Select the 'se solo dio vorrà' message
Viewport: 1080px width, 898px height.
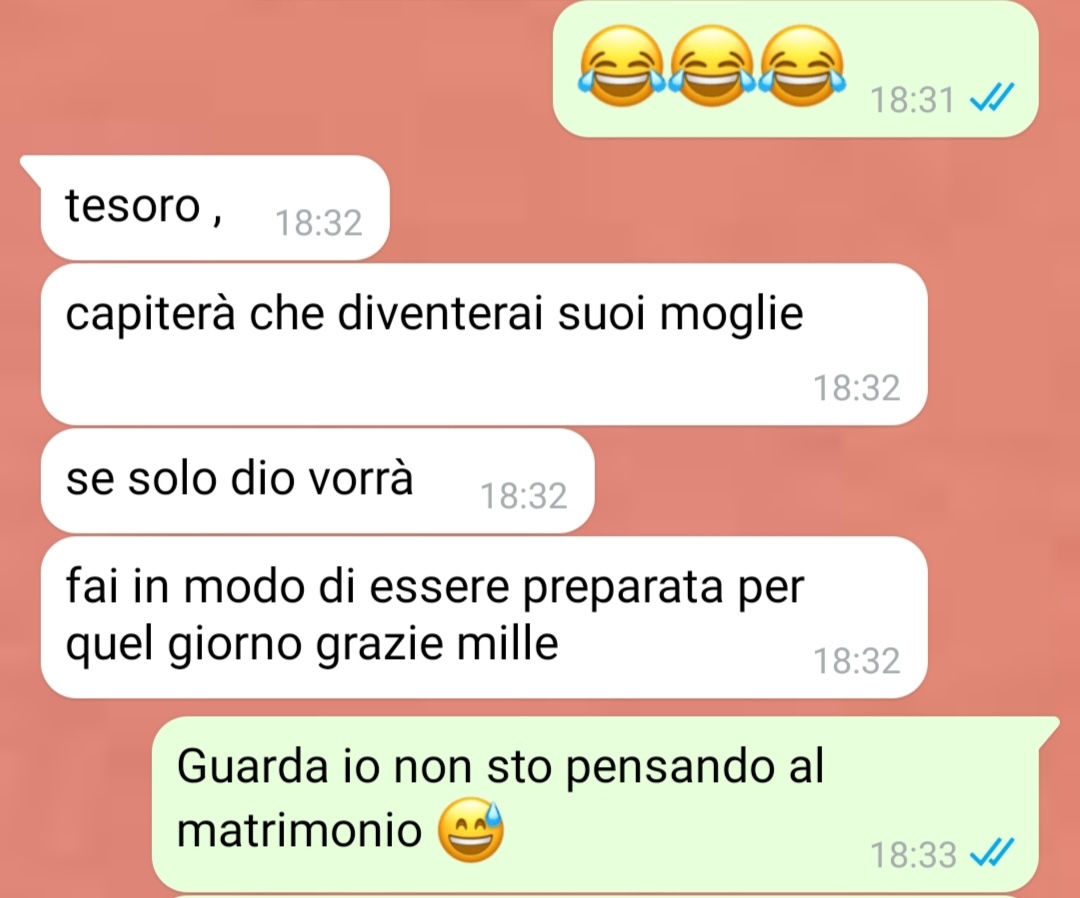(x=317, y=481)
